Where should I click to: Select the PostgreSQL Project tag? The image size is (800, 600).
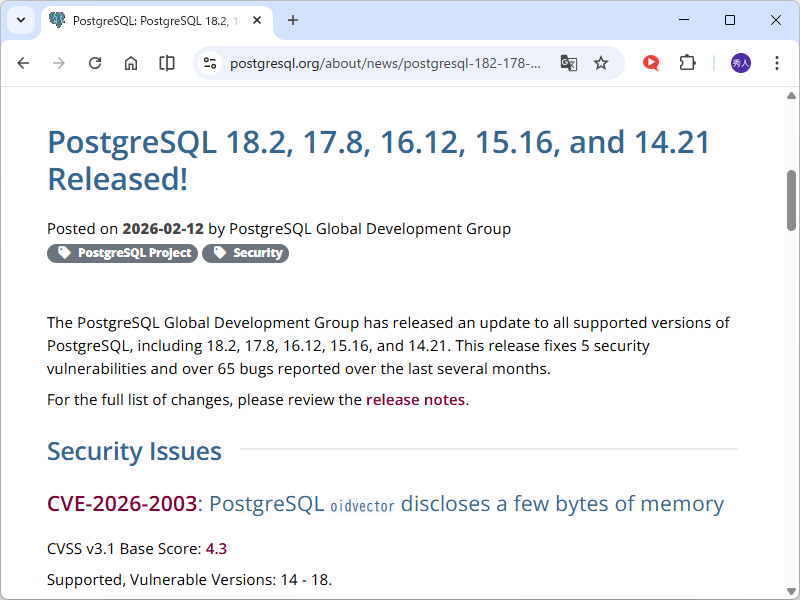[122, 253]
